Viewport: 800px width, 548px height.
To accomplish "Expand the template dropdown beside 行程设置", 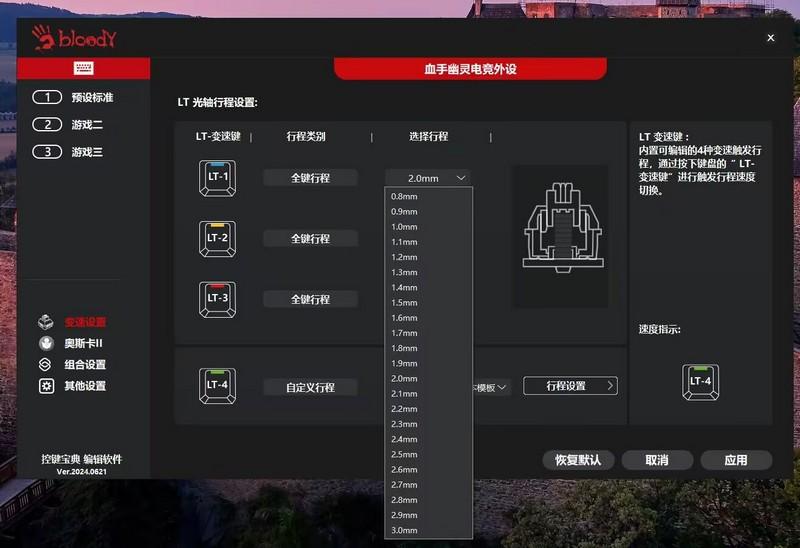I will [491, 387].
